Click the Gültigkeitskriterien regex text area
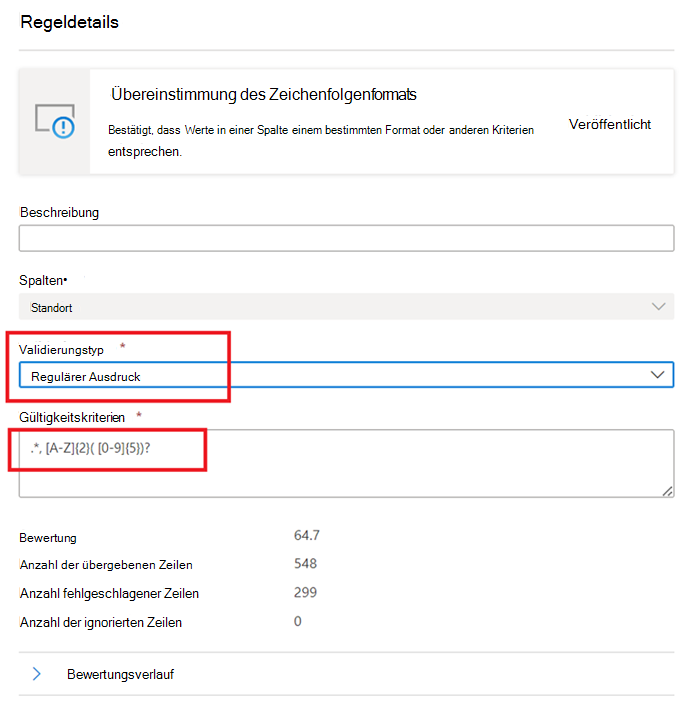The height and width of the screenshot is (709, 700). click(346, 463)
